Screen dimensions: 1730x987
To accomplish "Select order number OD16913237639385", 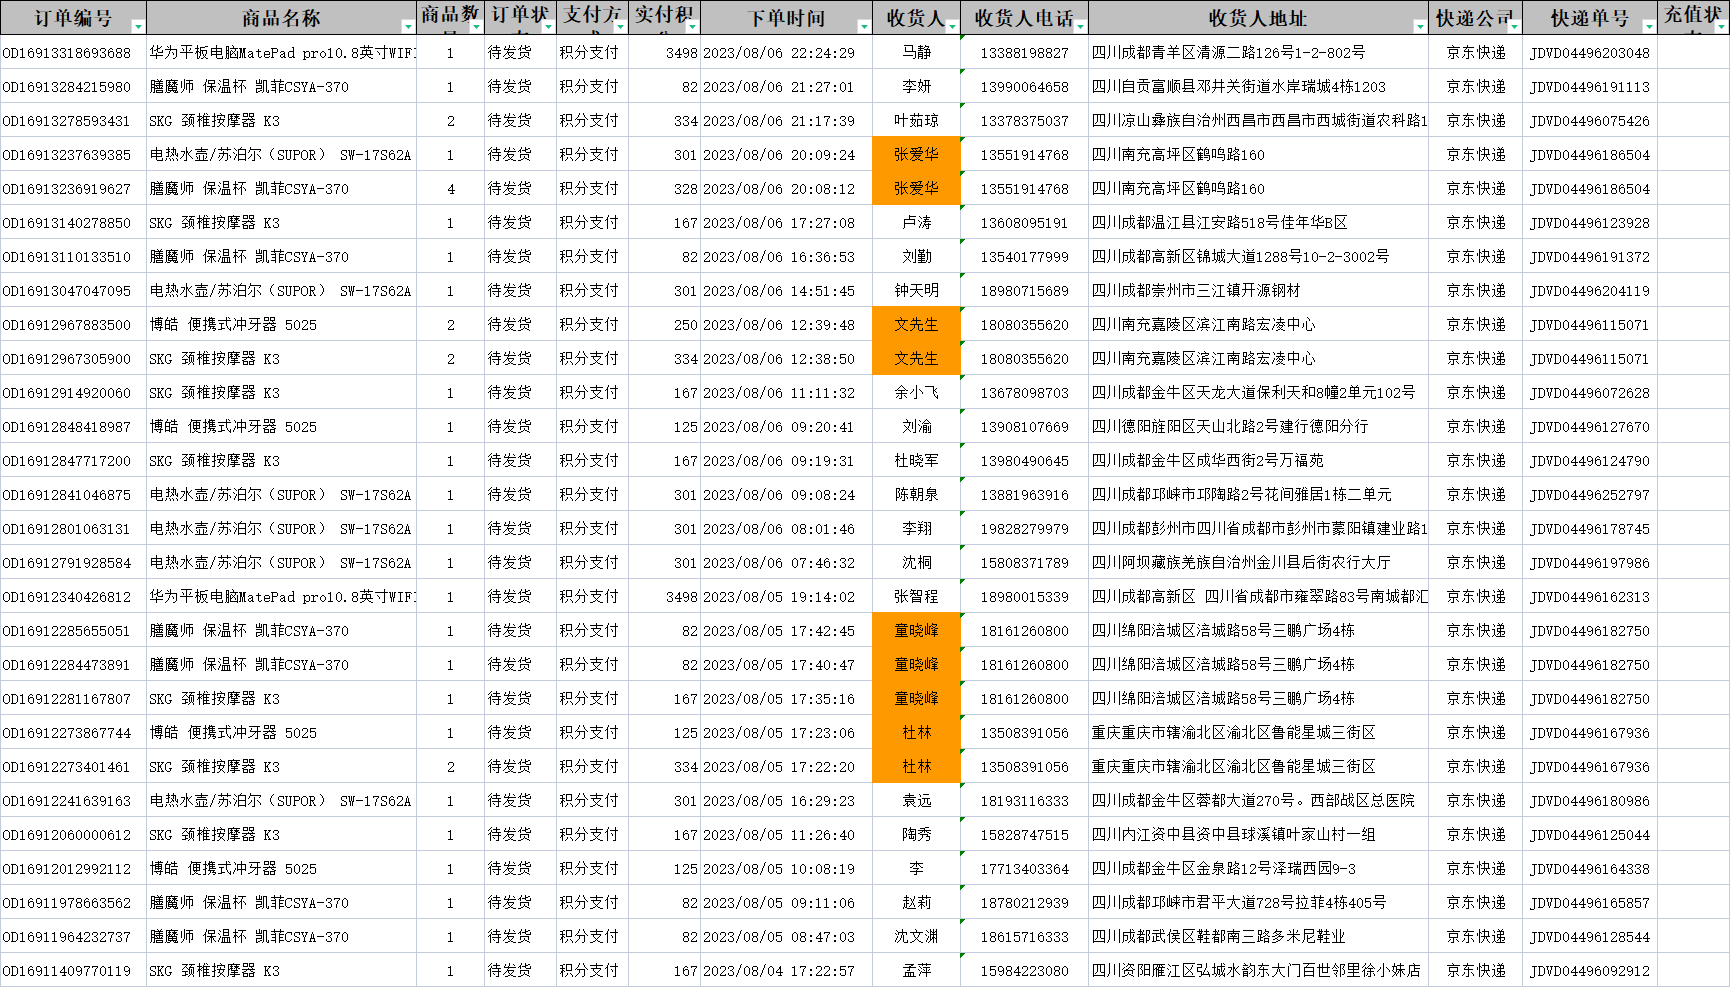I will tap(67, 155).
